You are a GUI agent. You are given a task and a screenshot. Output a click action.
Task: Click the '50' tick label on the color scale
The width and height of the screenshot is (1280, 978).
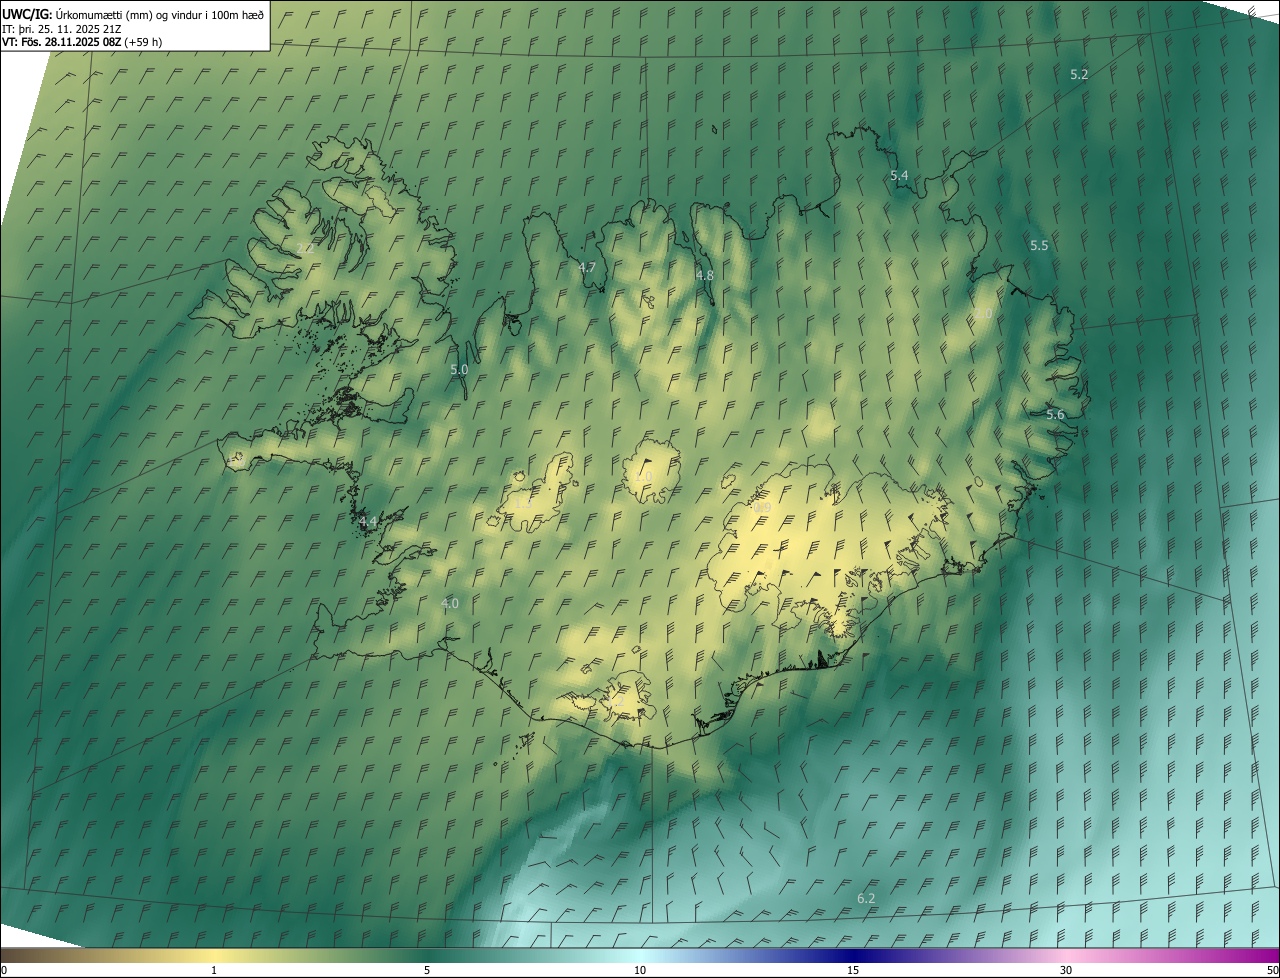[x=1272, y=970]
